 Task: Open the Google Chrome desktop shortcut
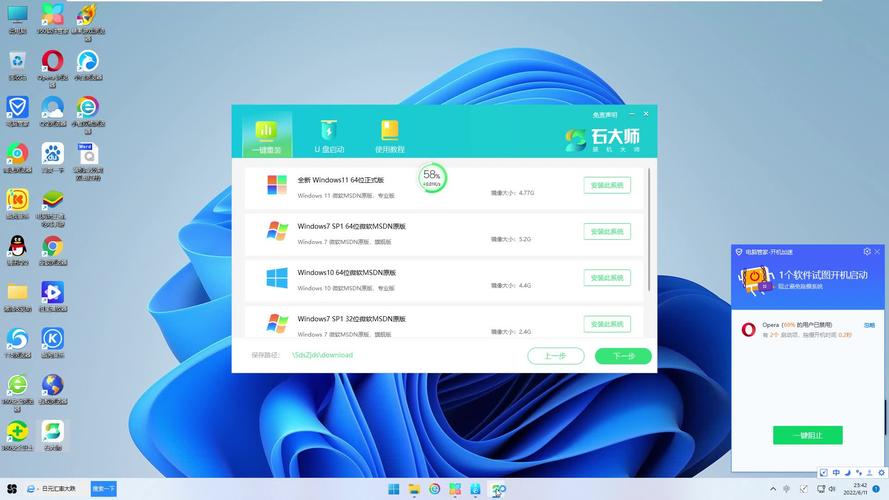pos(53,250)
